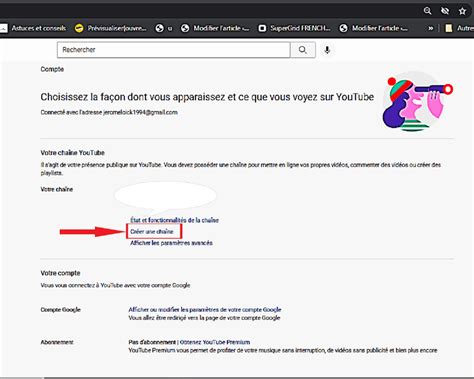
Task: Bookmark this page with the star icon
Action: pos(462,11)
